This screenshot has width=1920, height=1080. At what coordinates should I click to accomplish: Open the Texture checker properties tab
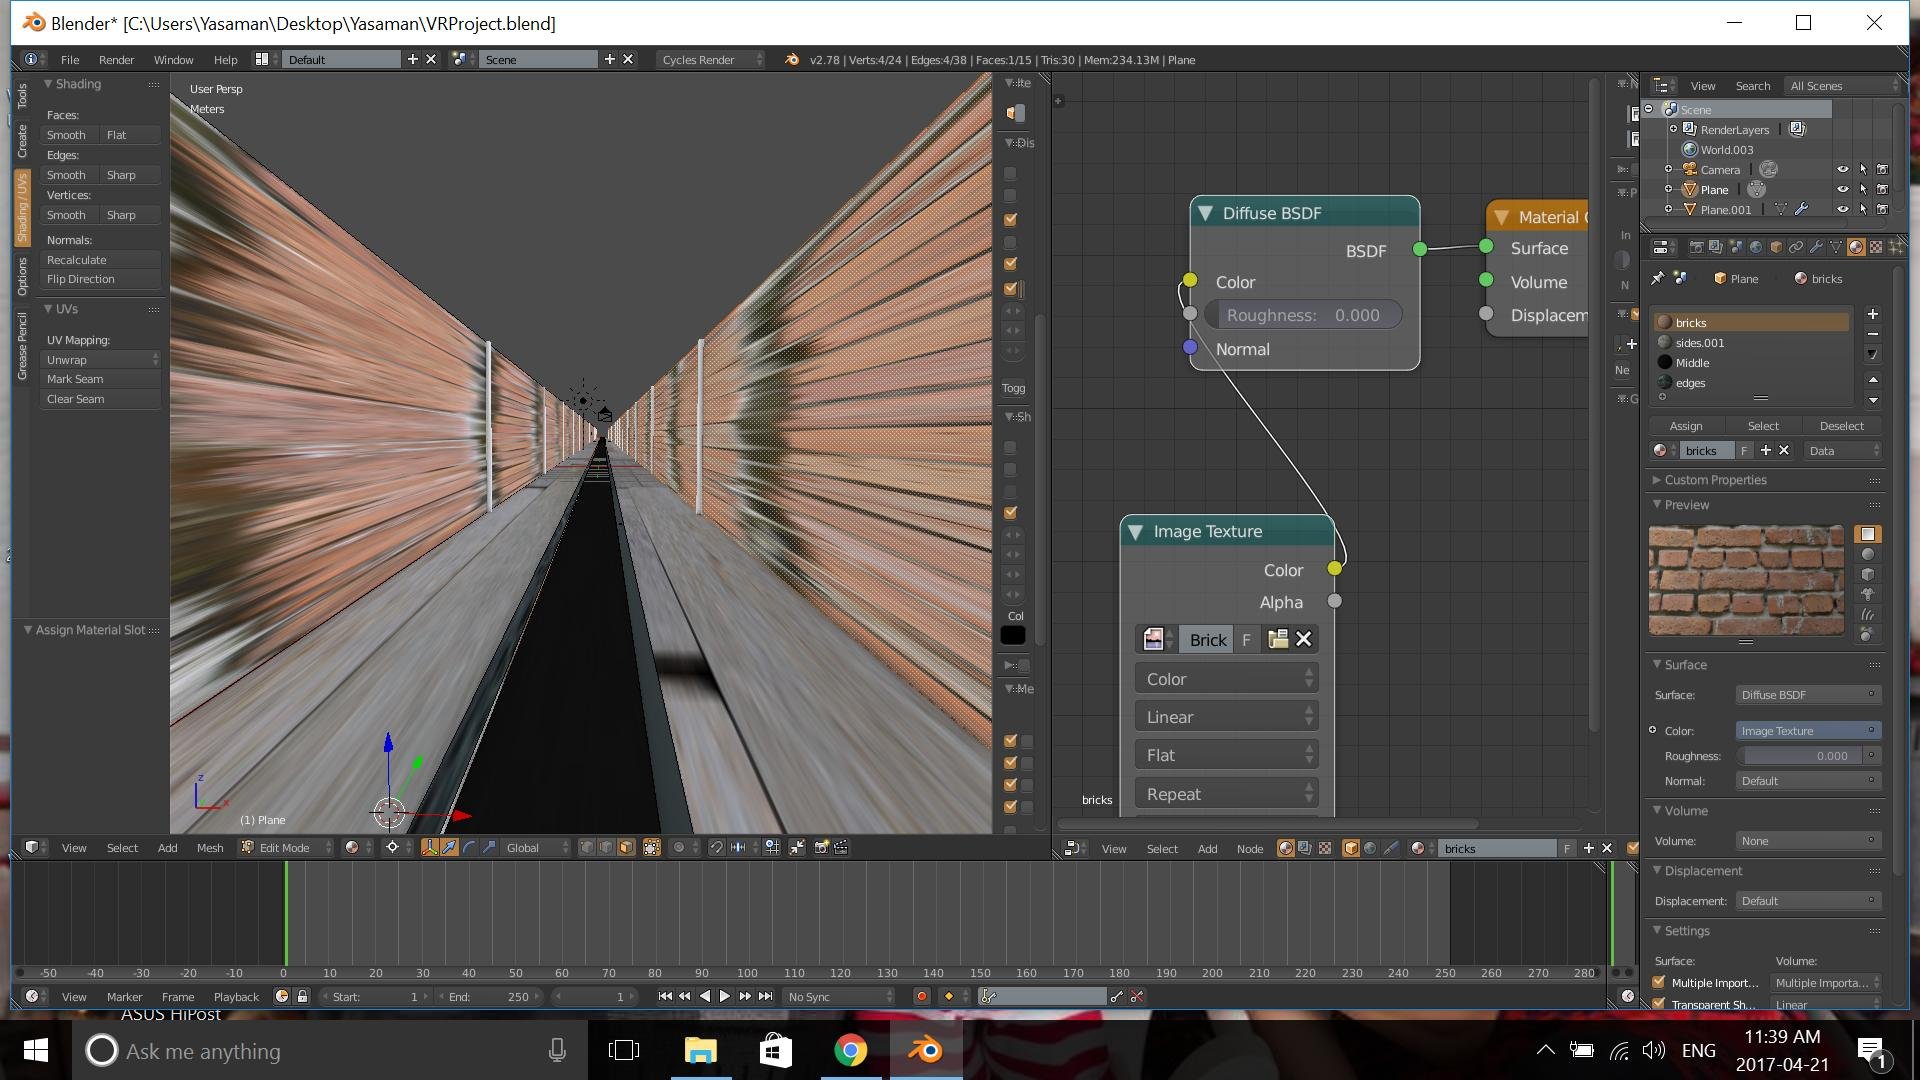(1876, 247)
